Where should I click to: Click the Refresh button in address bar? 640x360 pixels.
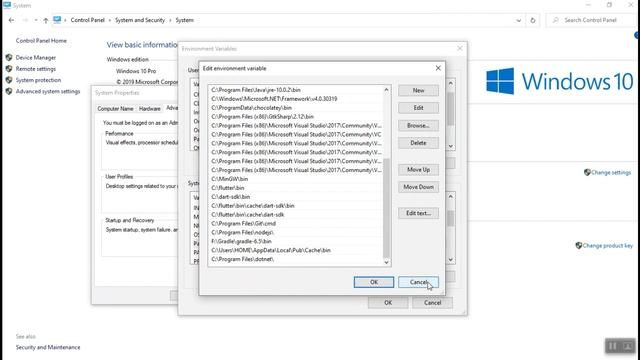(x=533, y=20)
